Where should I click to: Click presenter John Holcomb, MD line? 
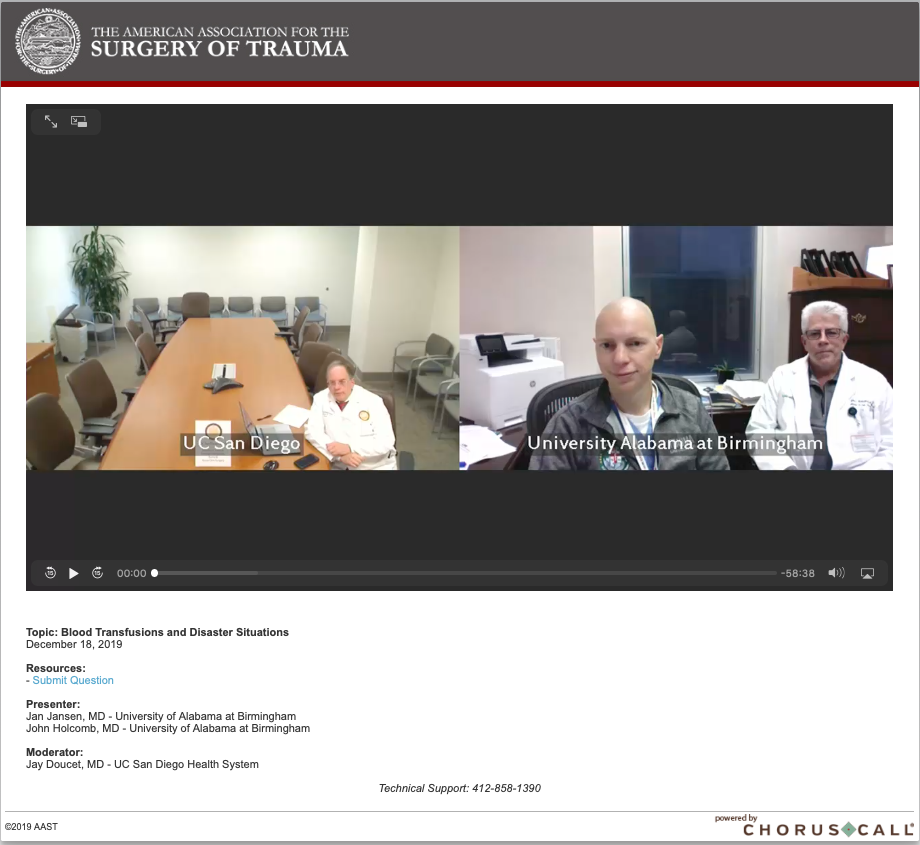pyautogui.click(x=168, y=728)
